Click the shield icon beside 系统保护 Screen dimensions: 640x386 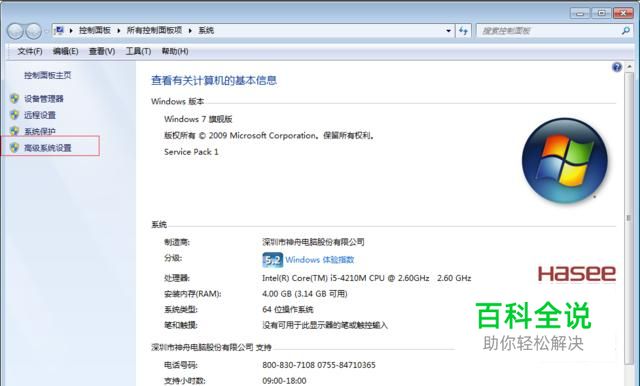pyautogui.click(x=14, y=131)
